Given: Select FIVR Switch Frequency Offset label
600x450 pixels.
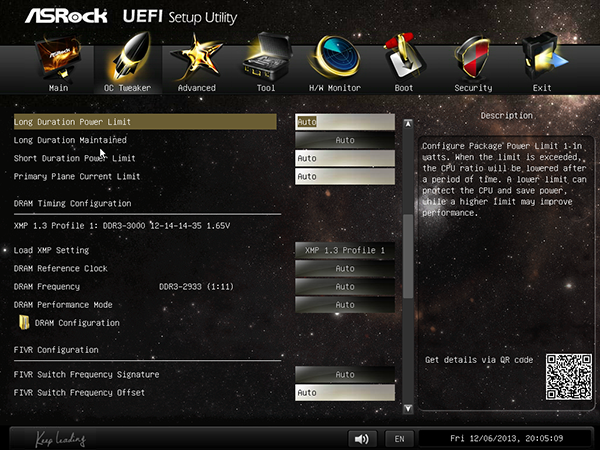Looking at the screenshot, I should (79, 393).
